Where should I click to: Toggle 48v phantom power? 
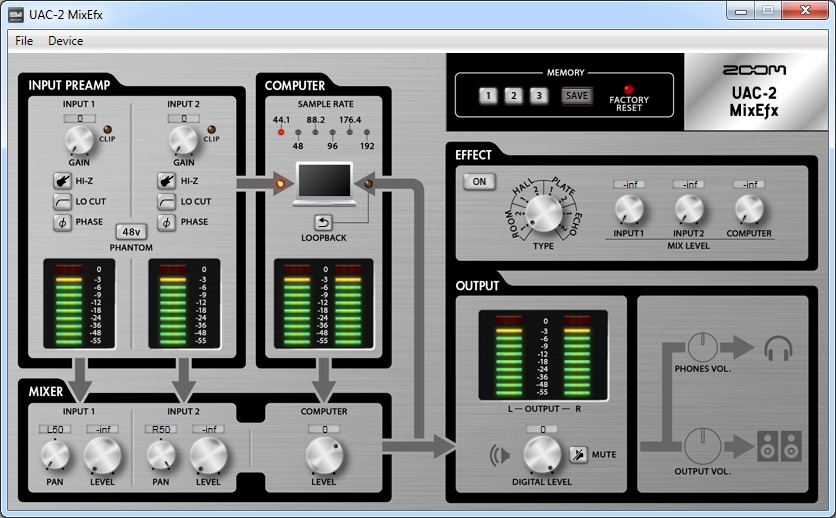tap(131, 232)
